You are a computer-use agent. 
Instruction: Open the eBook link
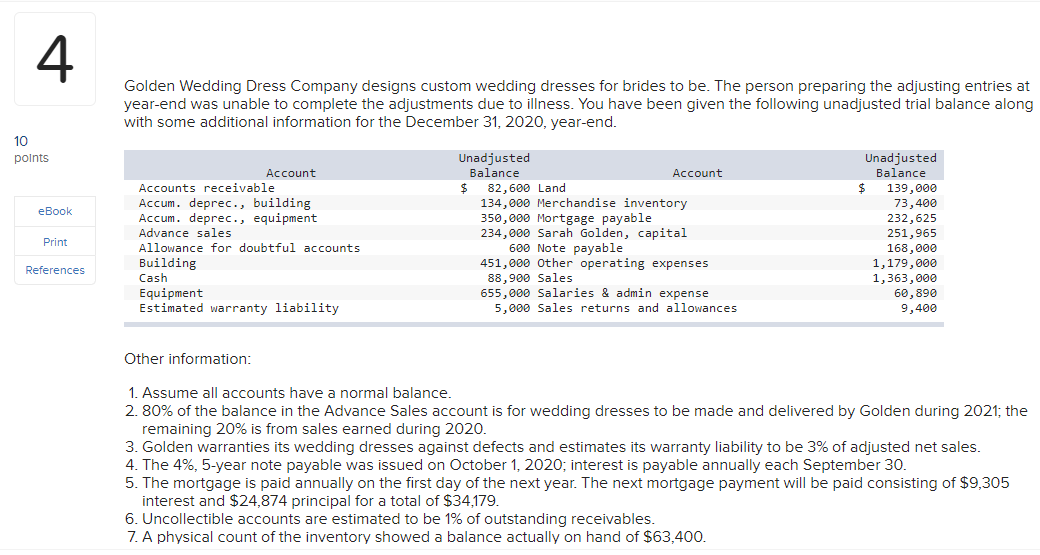coord(55,211)
